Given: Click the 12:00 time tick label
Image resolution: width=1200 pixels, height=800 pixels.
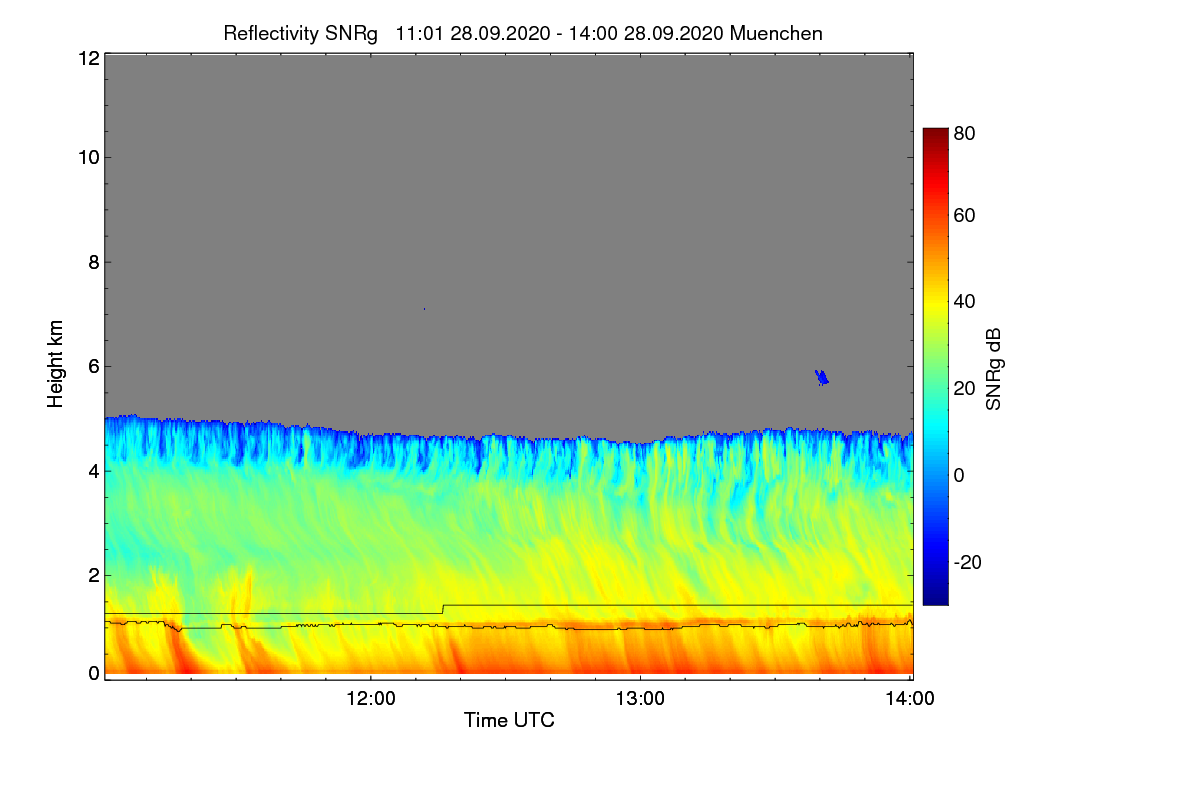Looking at the screenshot, I should point(371,699).
